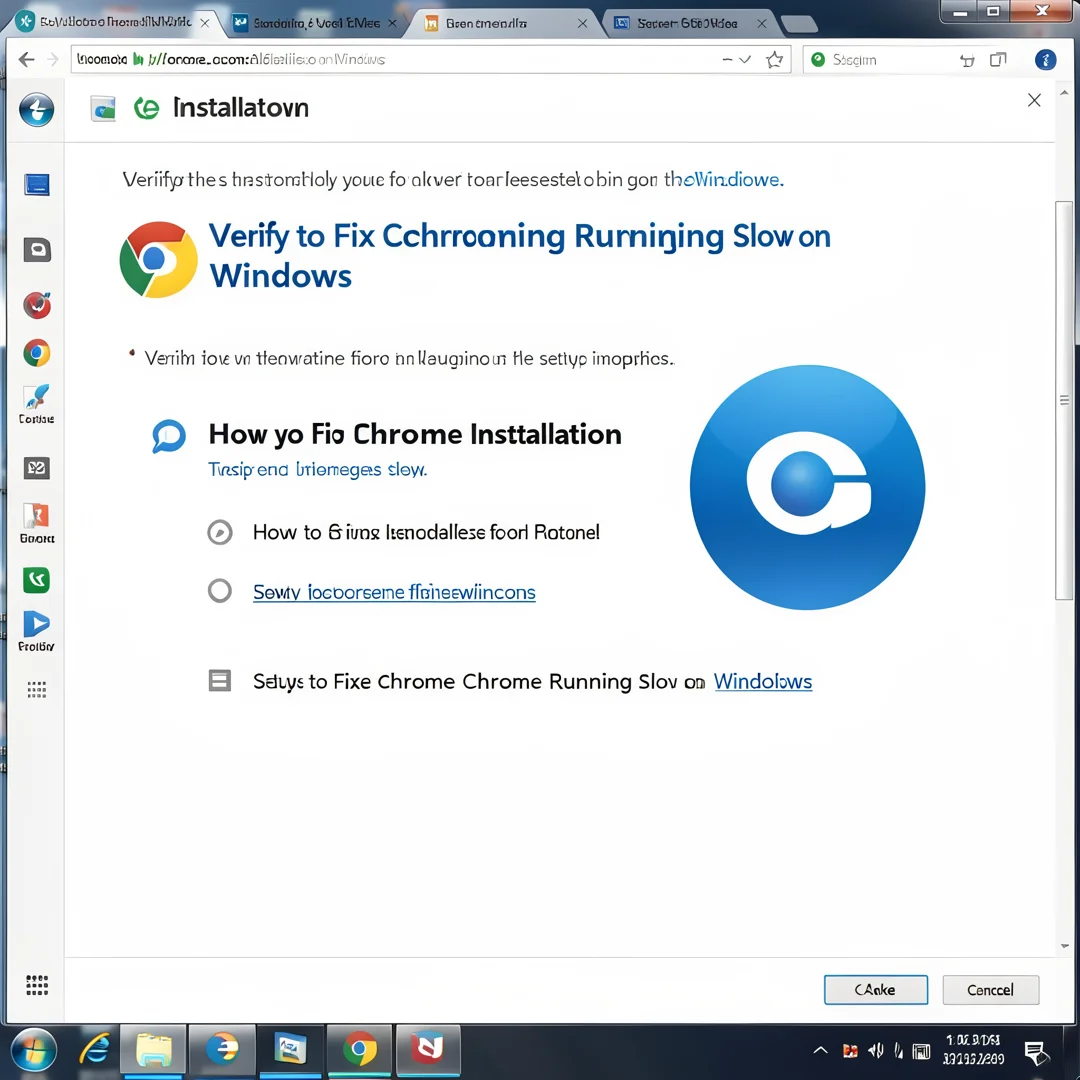Screen dimensions: 1080x1080
Task: Open the notification center icon
Action: (x=1035, y=1052)
